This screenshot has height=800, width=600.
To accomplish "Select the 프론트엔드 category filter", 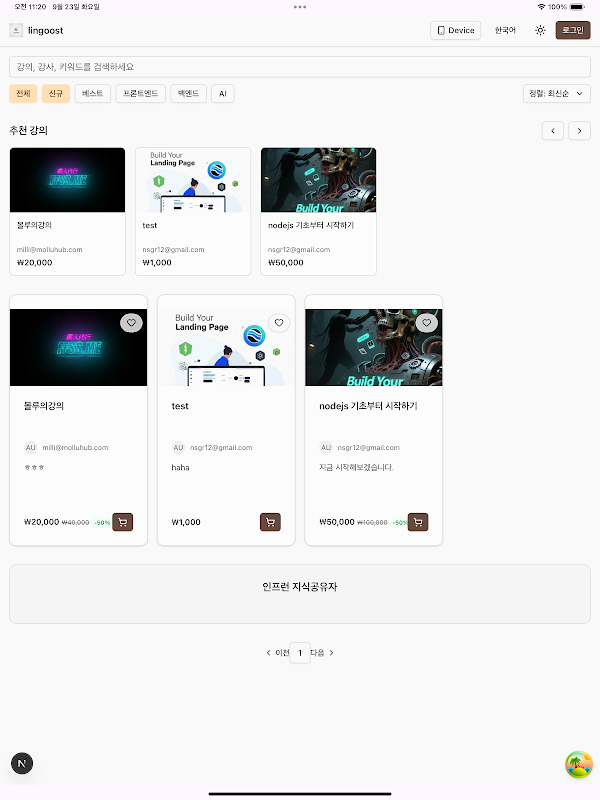I will (x=141, y=93).
